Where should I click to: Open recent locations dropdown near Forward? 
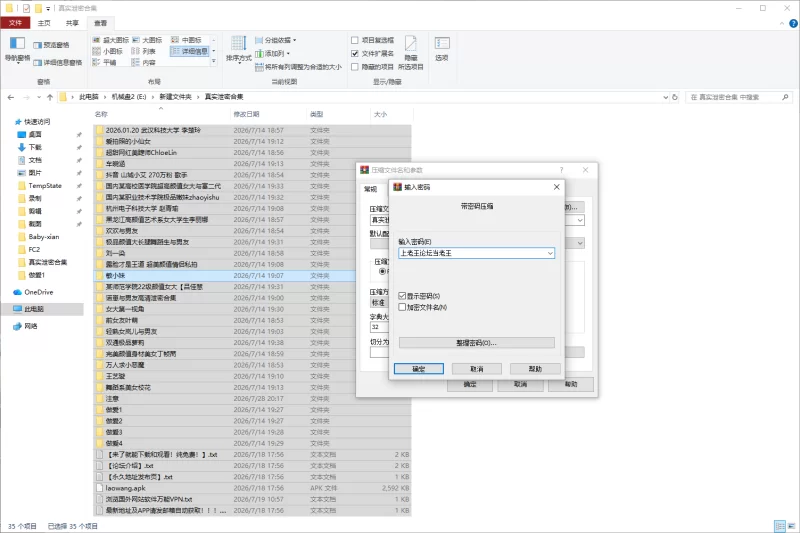click(x=38, y=97)
